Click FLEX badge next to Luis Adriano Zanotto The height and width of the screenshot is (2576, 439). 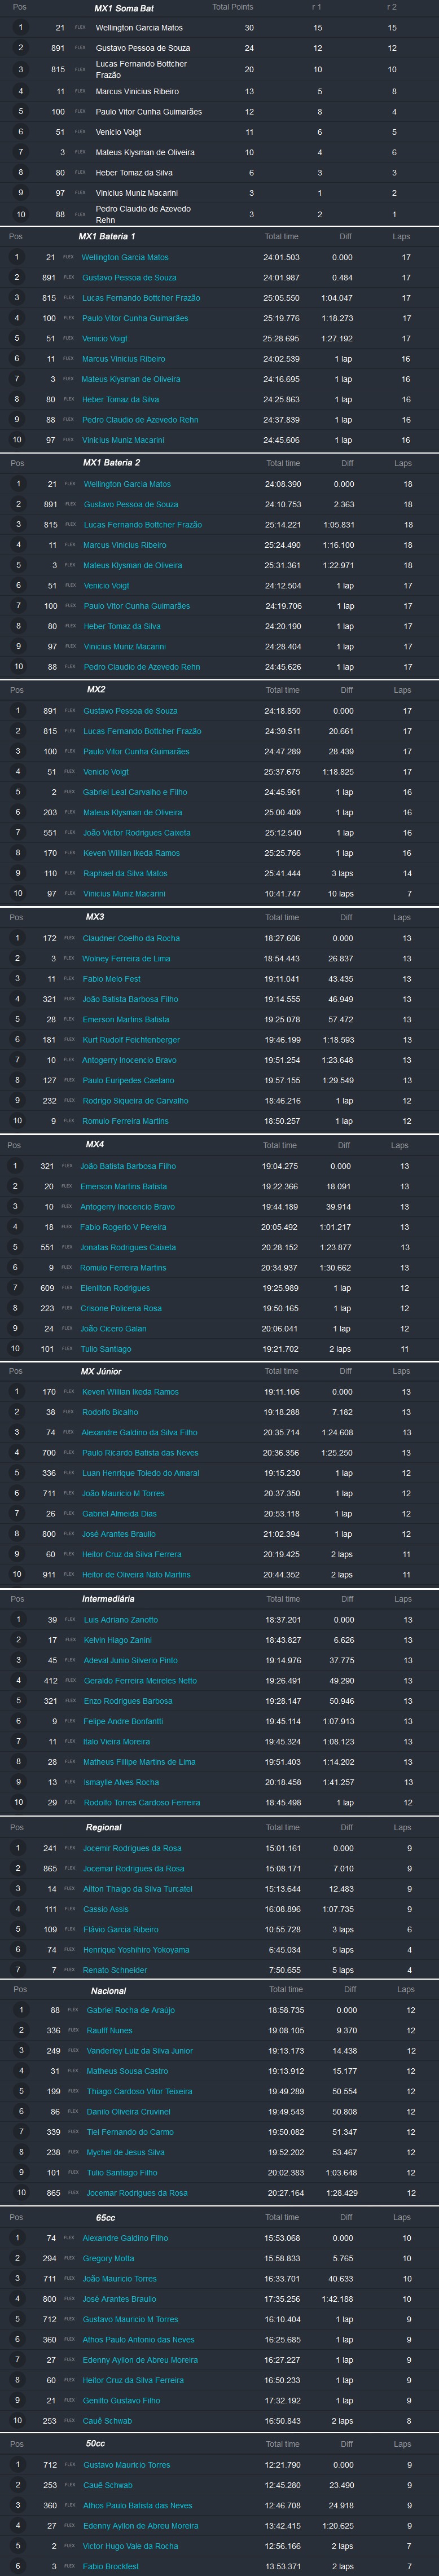click(x=69, y=1619)
